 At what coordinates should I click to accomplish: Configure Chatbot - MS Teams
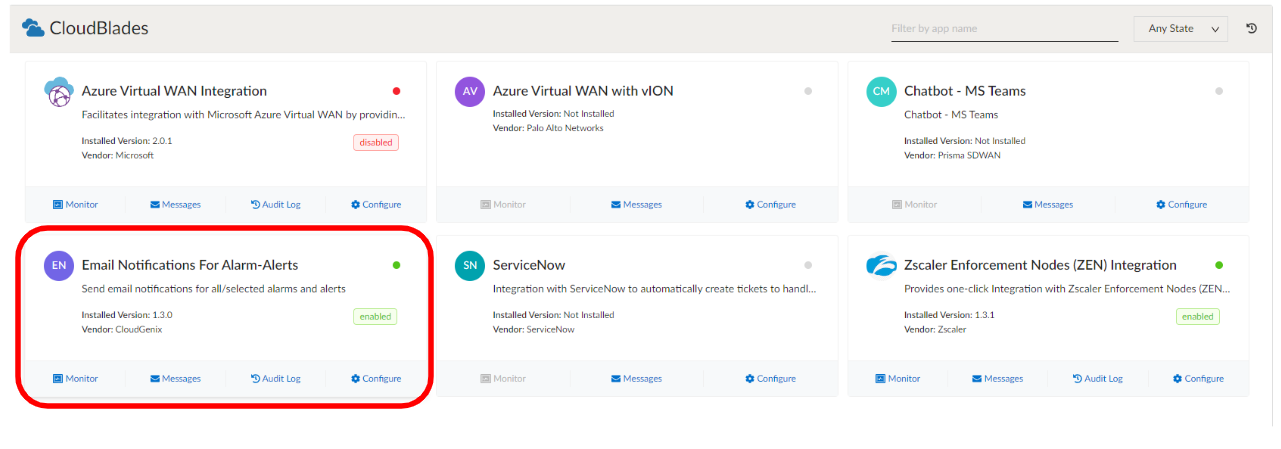tap(1181, 204)
